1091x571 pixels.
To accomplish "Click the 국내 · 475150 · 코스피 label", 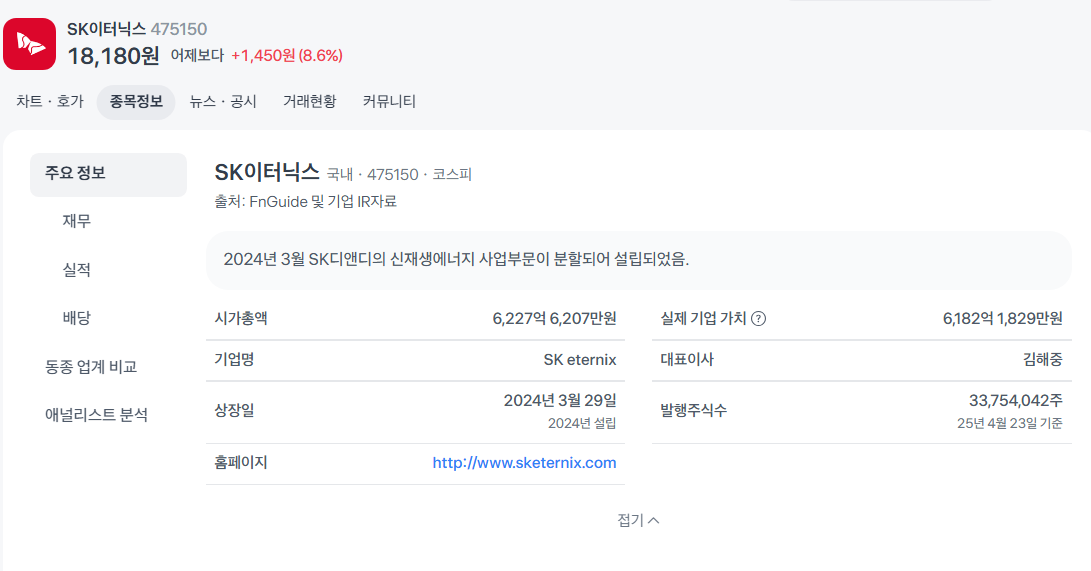I will pyautogui.click(x=399, y=175).
